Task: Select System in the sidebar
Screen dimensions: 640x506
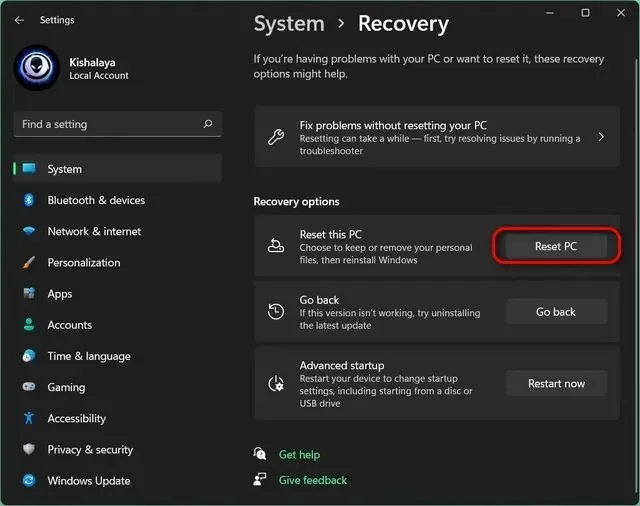Action: click(118, 169)
